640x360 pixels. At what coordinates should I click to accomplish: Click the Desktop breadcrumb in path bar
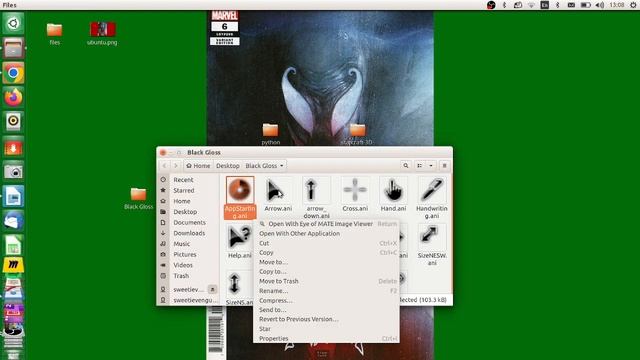(x=228, y=166)
